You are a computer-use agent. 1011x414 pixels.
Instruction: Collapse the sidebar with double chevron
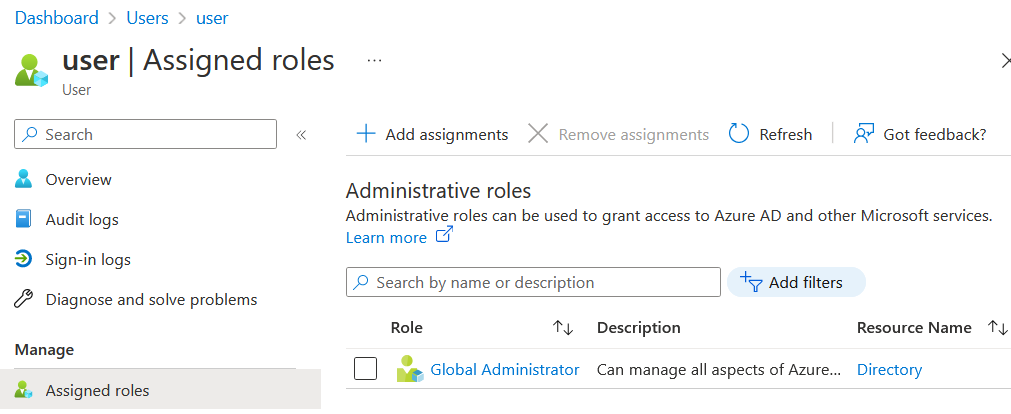point(300,135)
